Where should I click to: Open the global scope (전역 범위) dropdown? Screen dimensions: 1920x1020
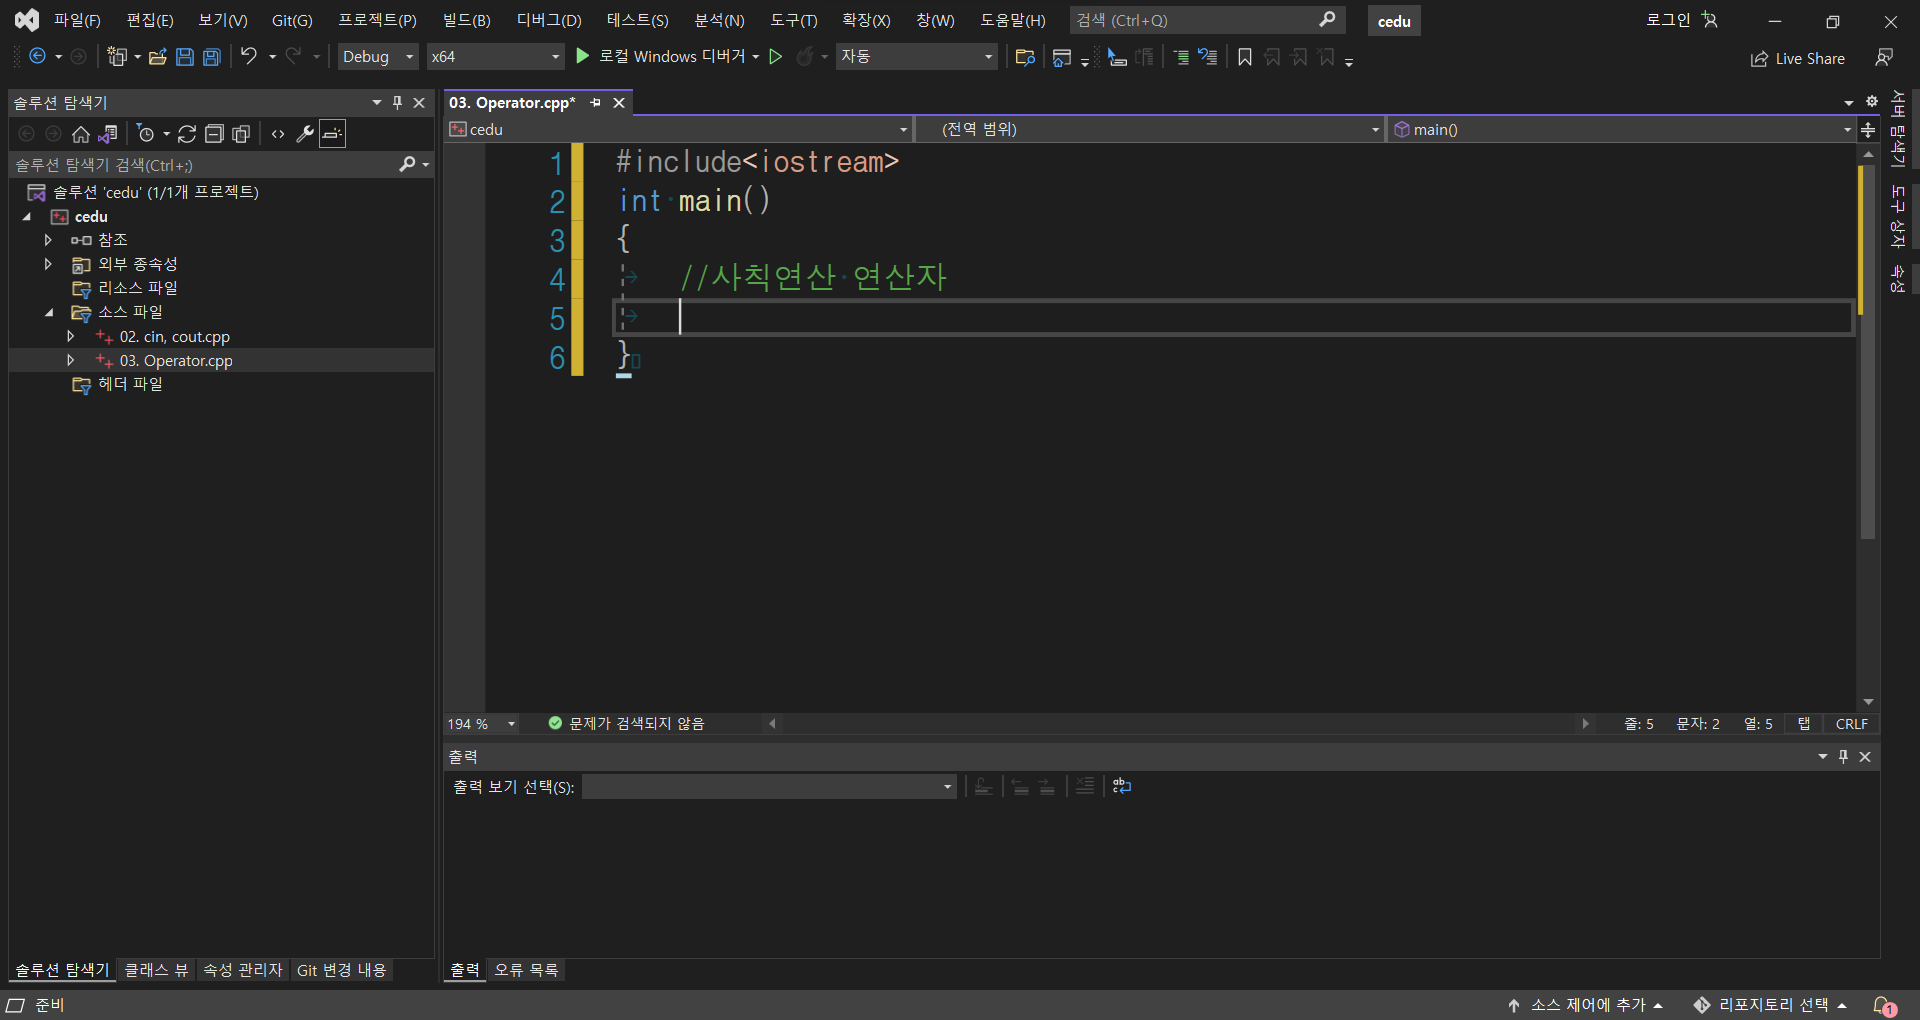click(x=1150, y=129)
